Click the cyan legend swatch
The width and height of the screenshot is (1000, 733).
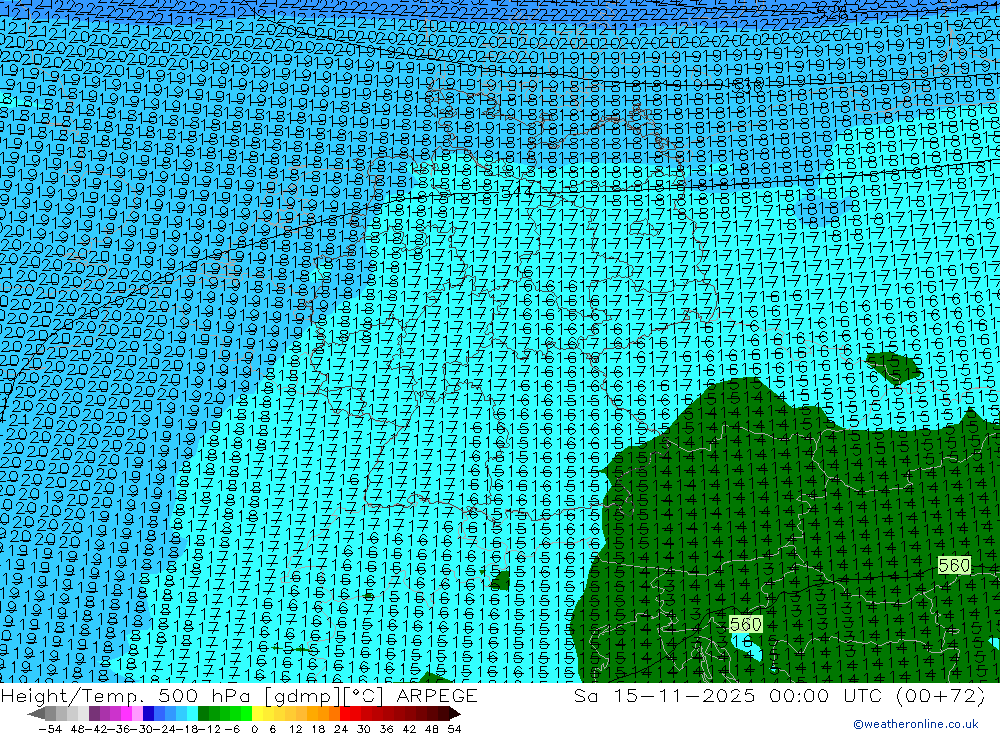[x=192, y=714]
